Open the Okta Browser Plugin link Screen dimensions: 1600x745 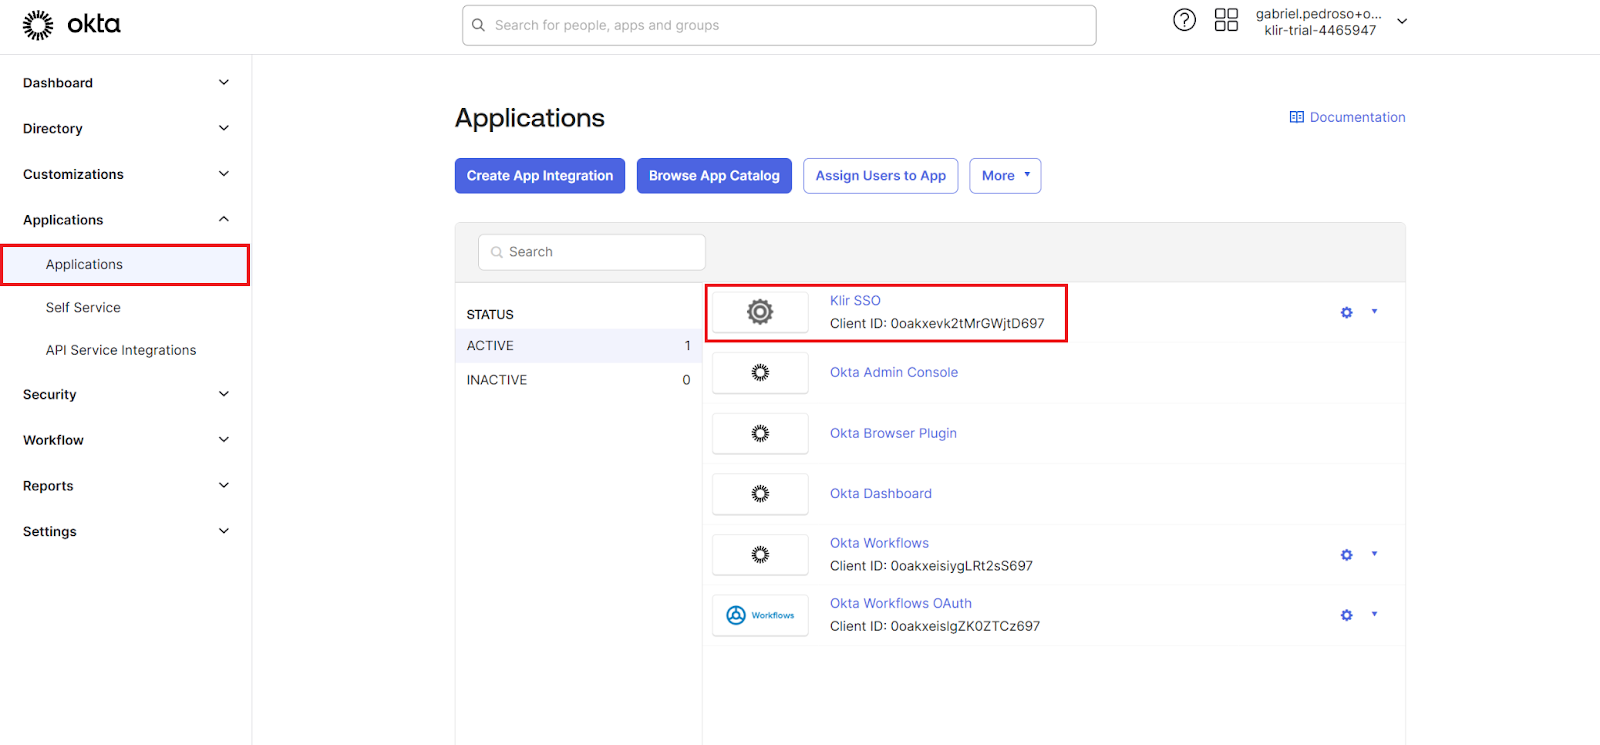coord(893,433)
